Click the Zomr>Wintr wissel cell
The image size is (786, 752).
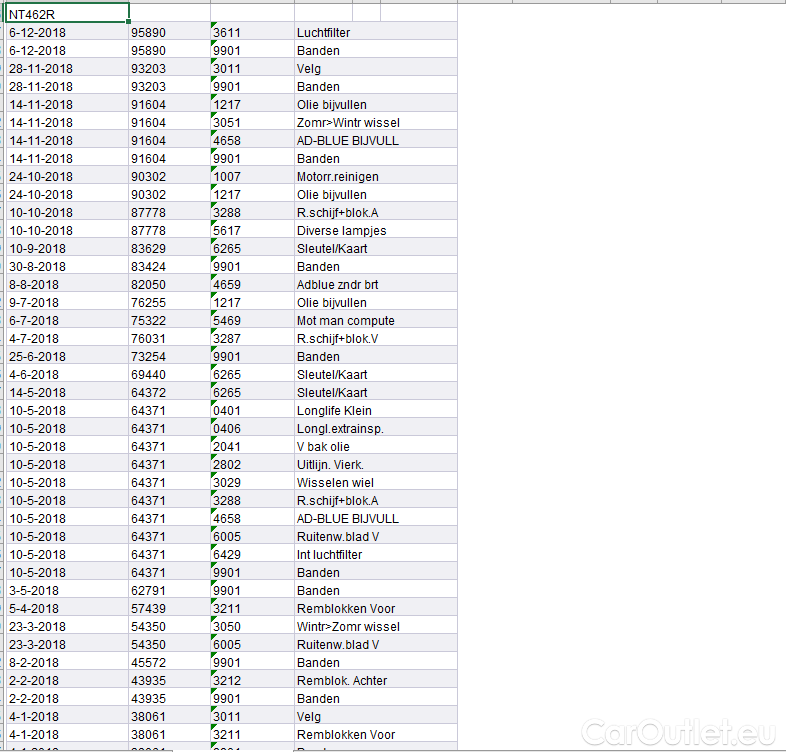point(348,122)
